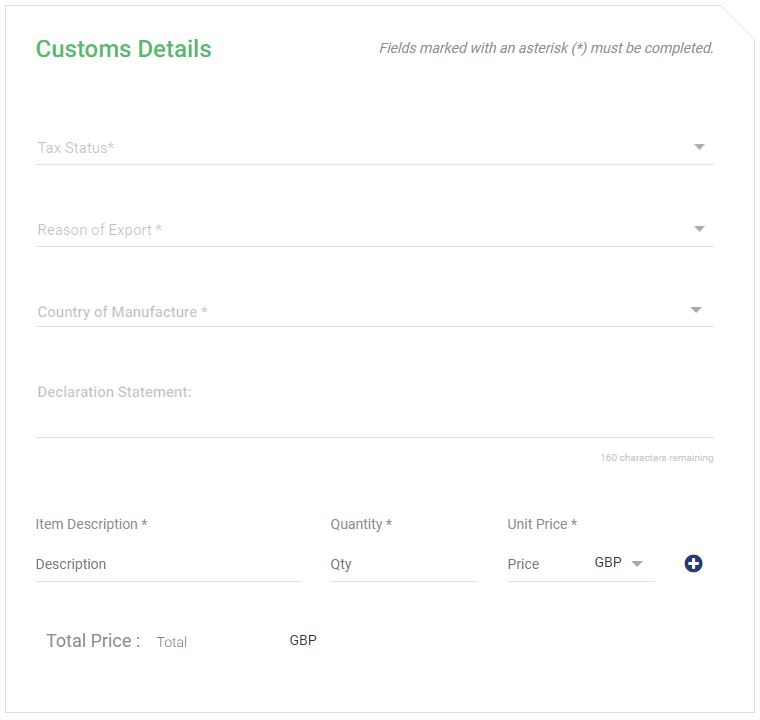Click the Qty input field
Image resolution: width=760 pixels, height=720 pixels.
coord(404,564)
